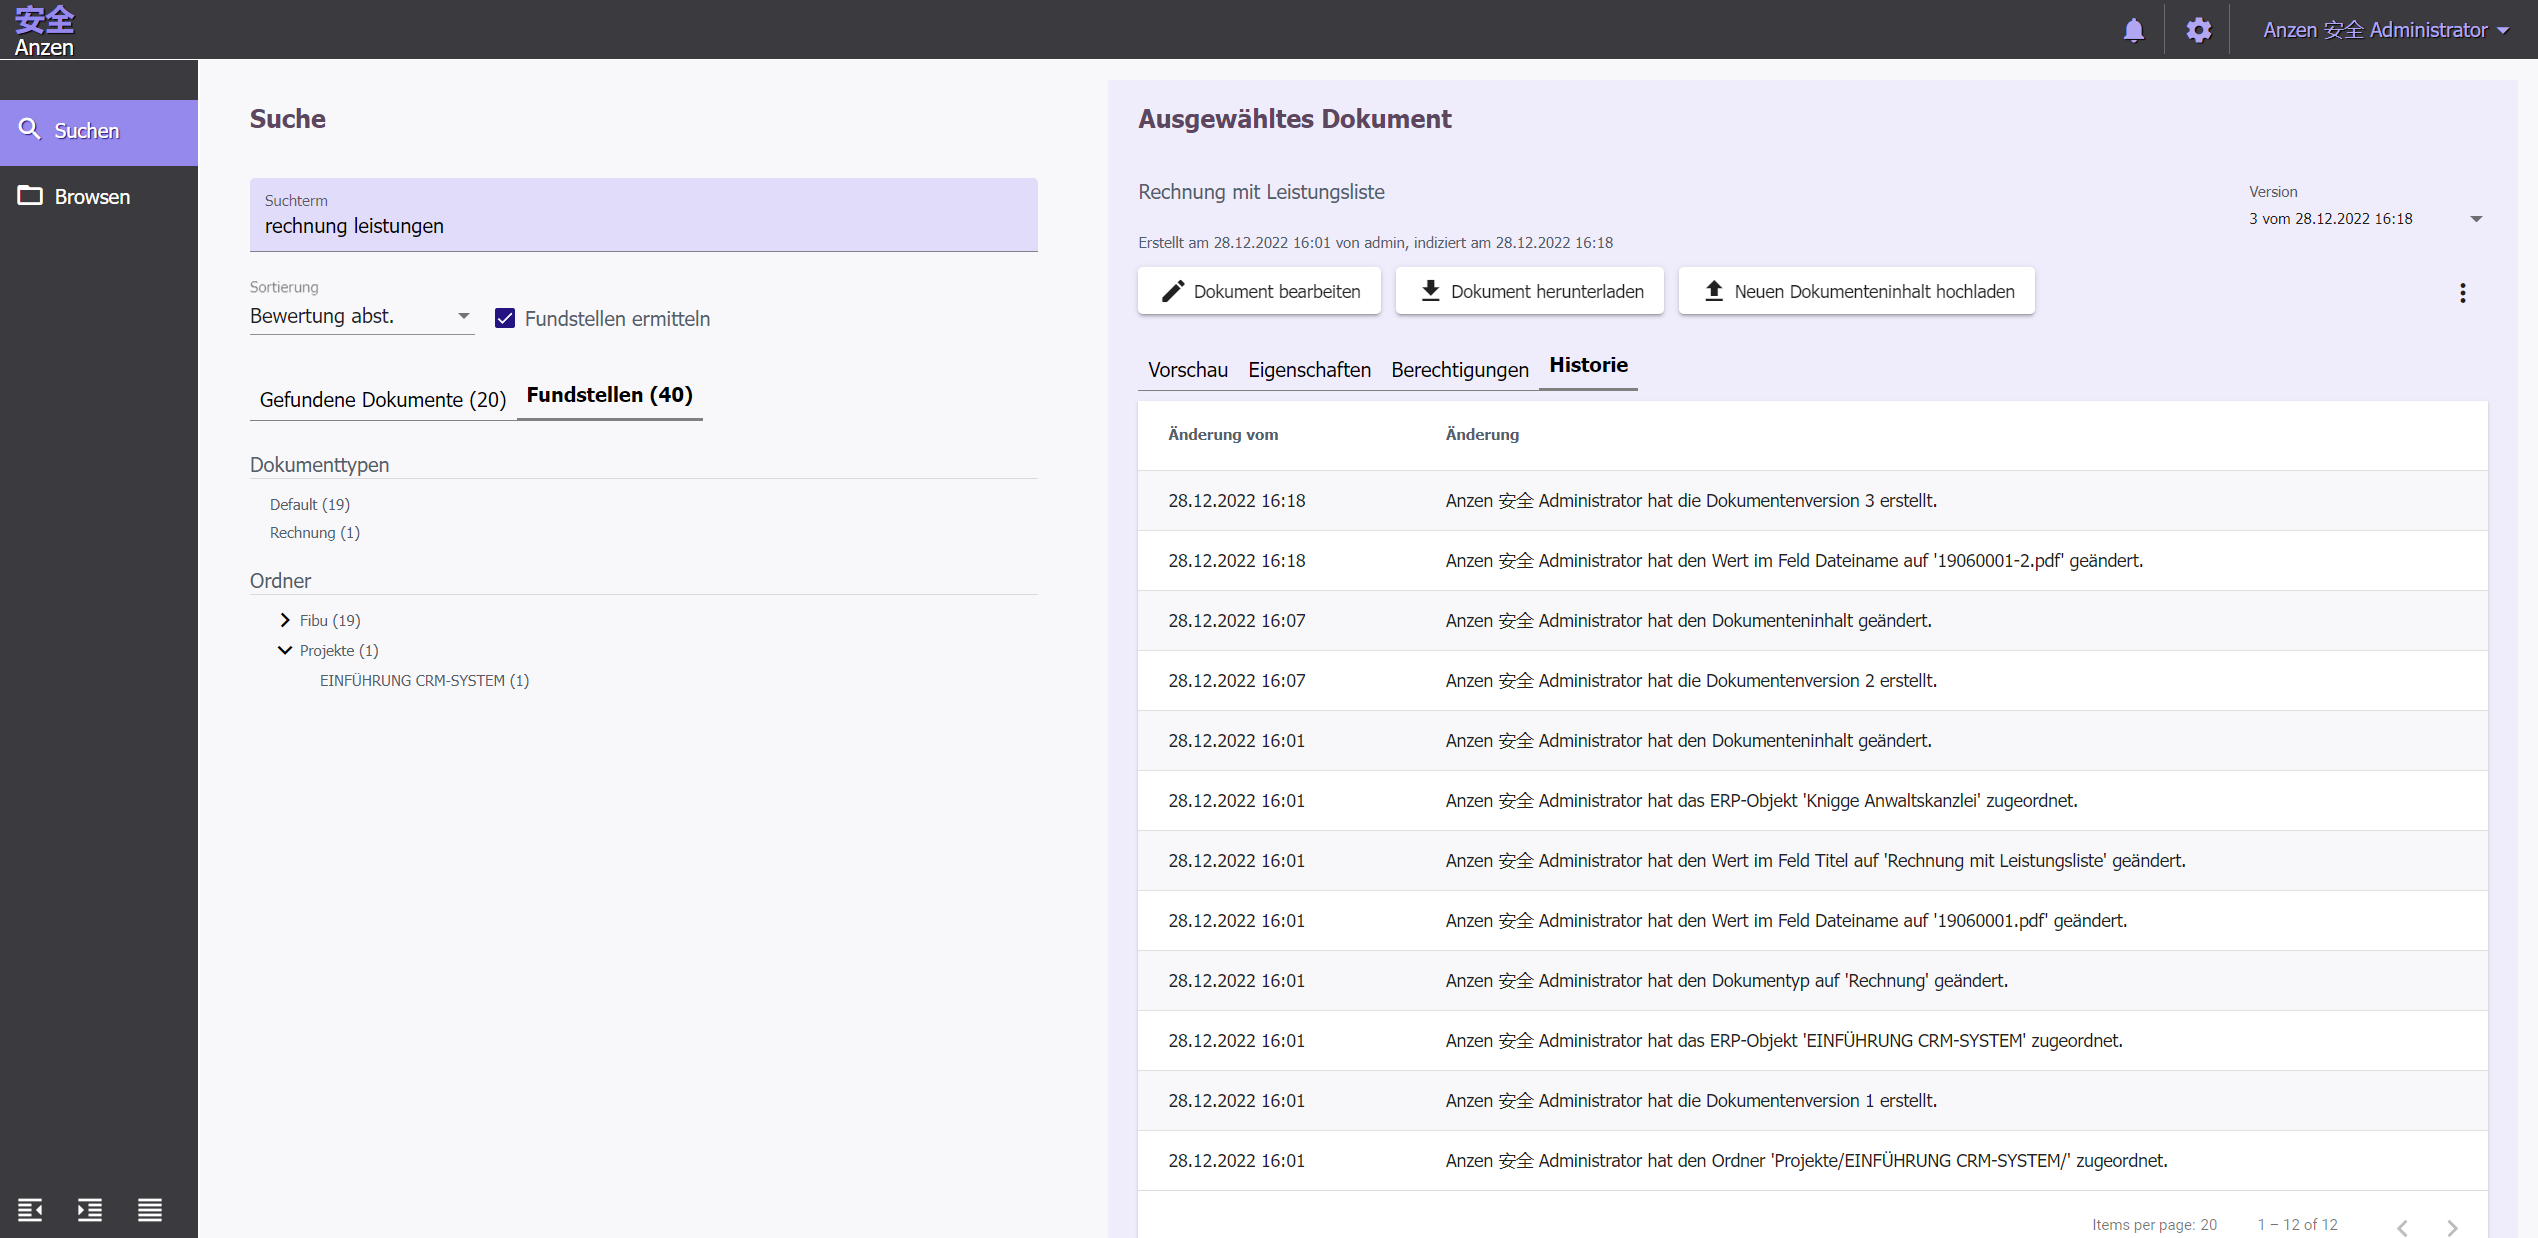Open the Anzen Administrator user menu
The width and height of the screenshot is (2538, 1238).
coord(2386,30)
